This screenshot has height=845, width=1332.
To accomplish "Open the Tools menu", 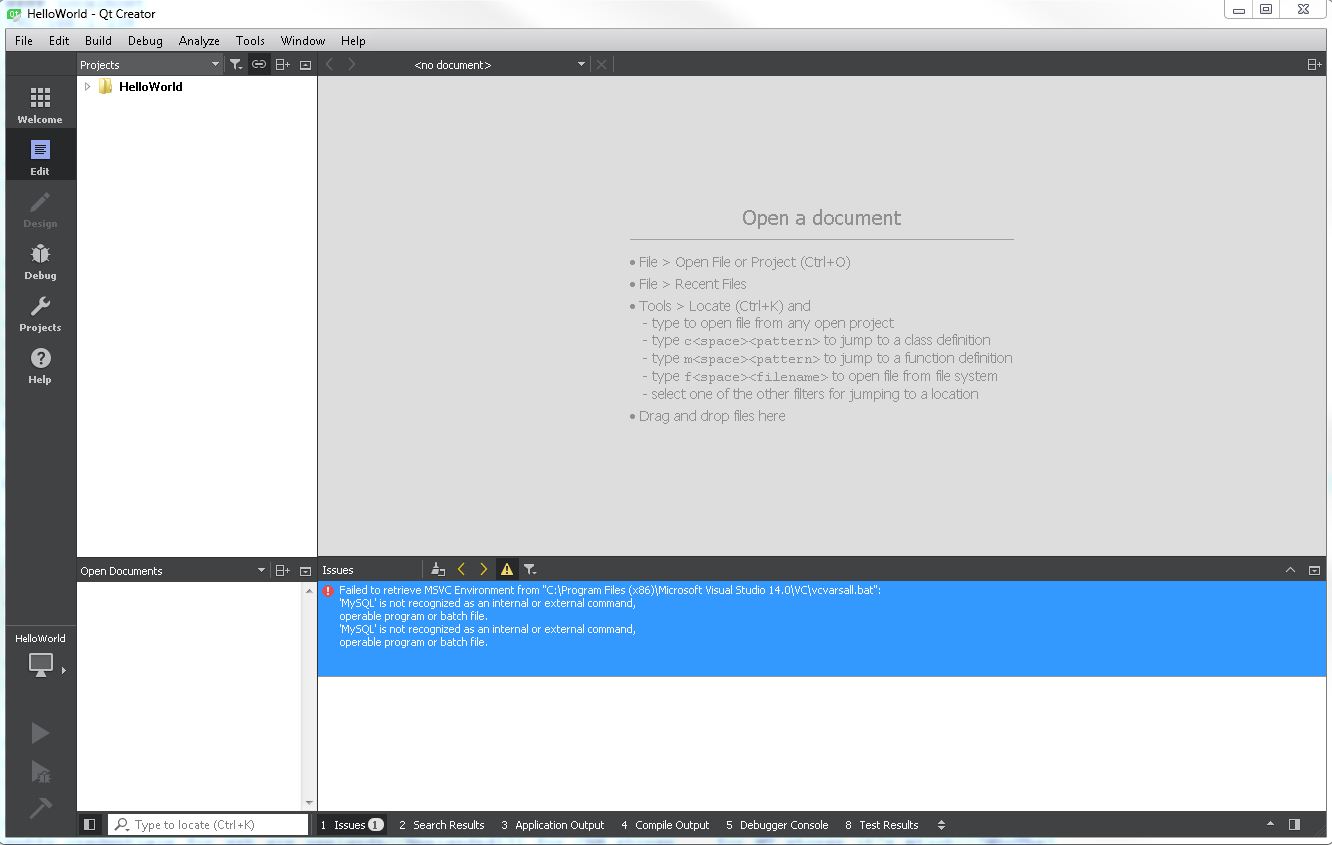I will pyautogui.click(x=250, y=41).
